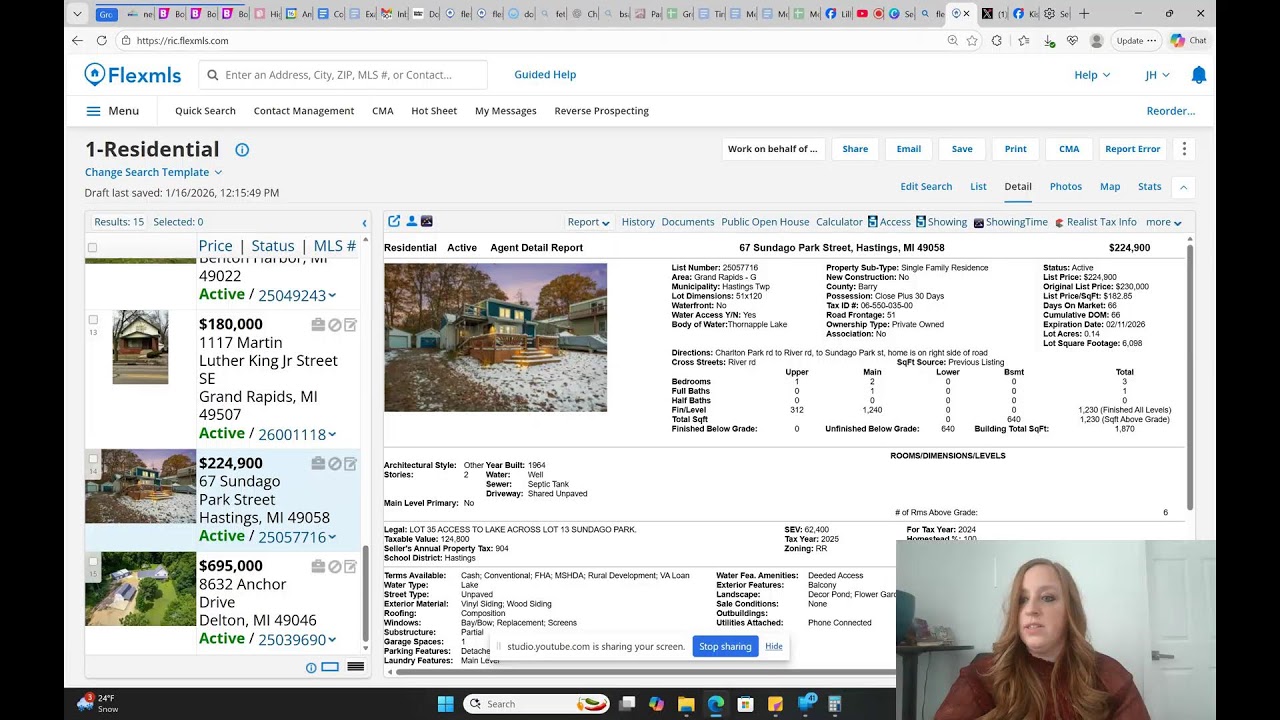Collapse the results list panel arrow
The height and width of the screenshot is (720, 1280).
364,223
